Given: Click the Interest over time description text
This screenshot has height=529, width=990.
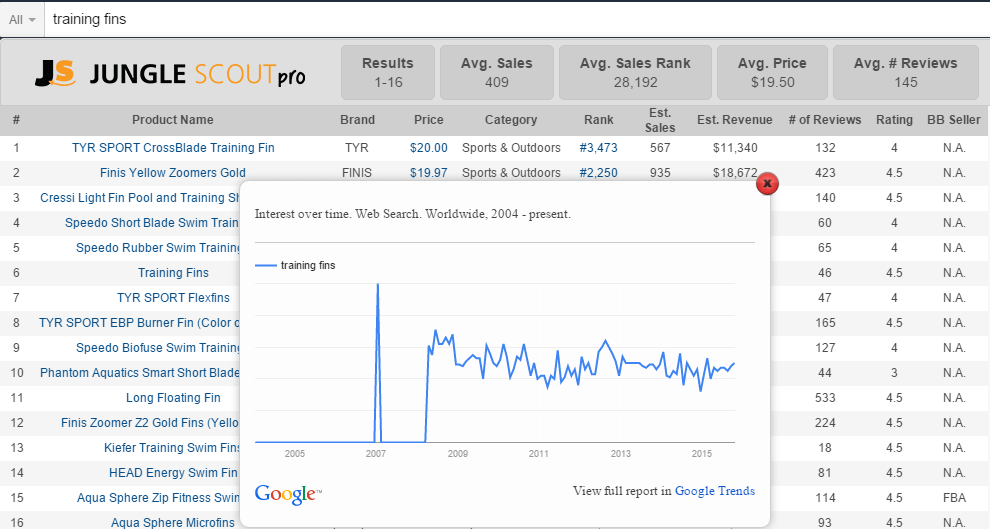Looking at the screenshot, I should (x=412, y=214).
